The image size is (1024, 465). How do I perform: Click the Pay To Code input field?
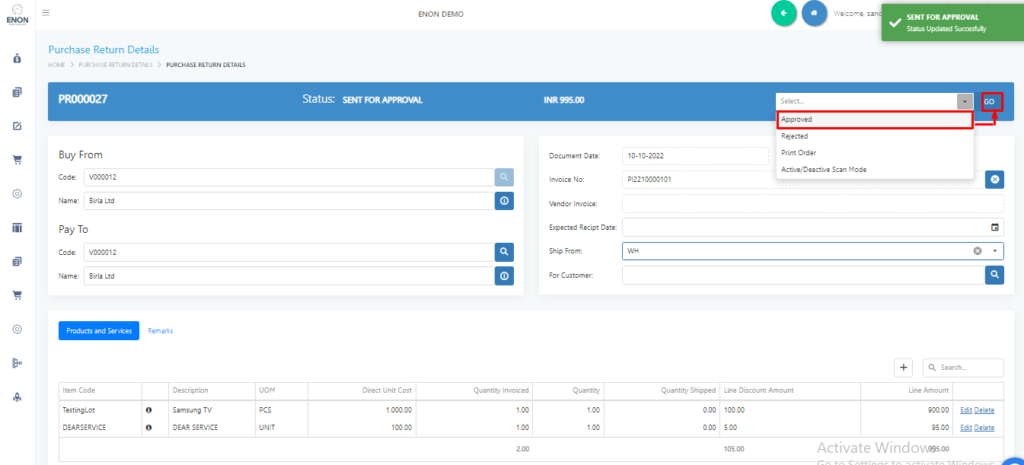289,252
